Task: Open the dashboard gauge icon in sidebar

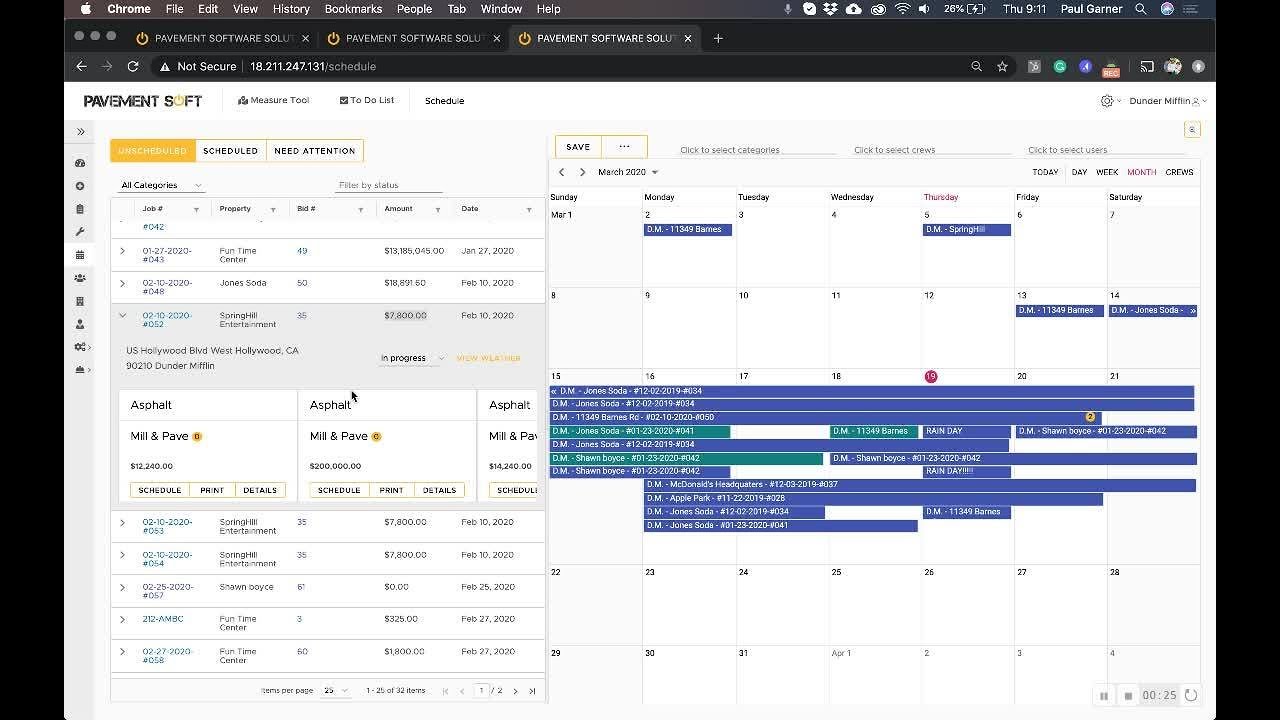Action: click(80, 163)
